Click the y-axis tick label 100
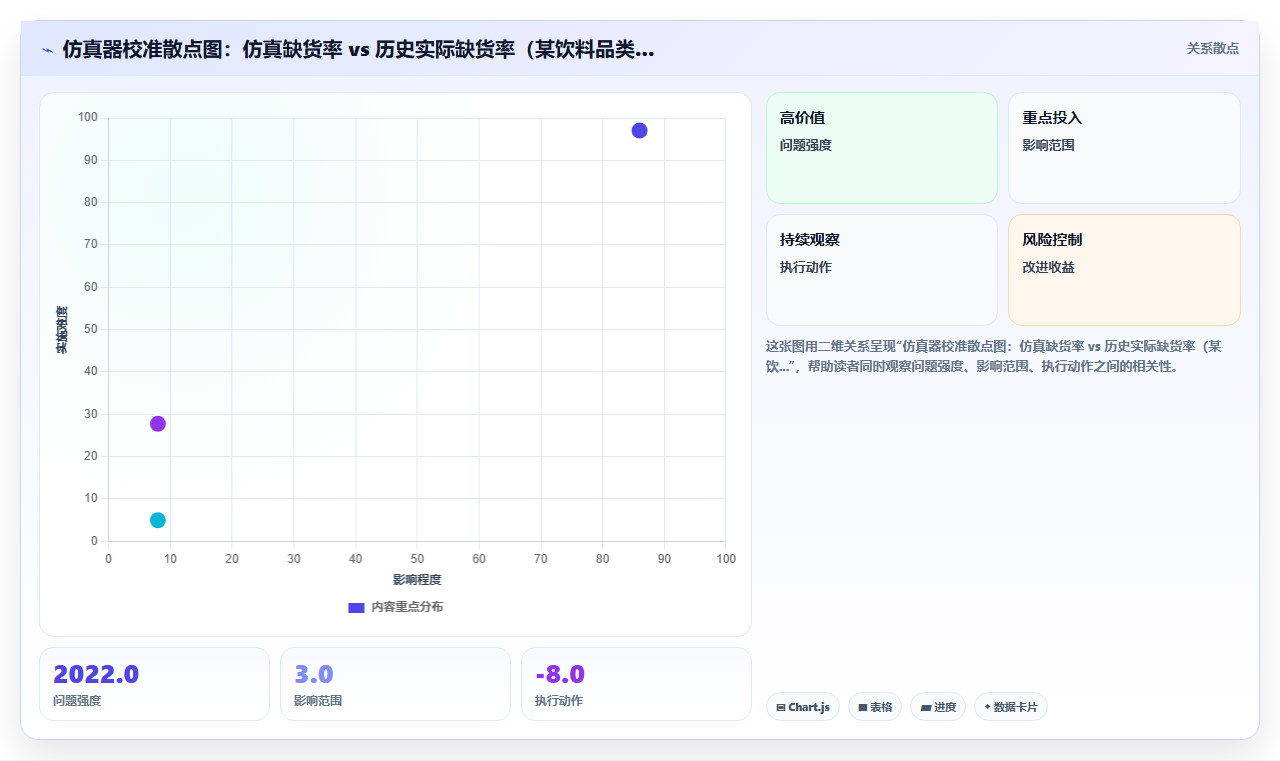Image resolution: width=1280 pixels, height=761 pixels. click(88, 118)
